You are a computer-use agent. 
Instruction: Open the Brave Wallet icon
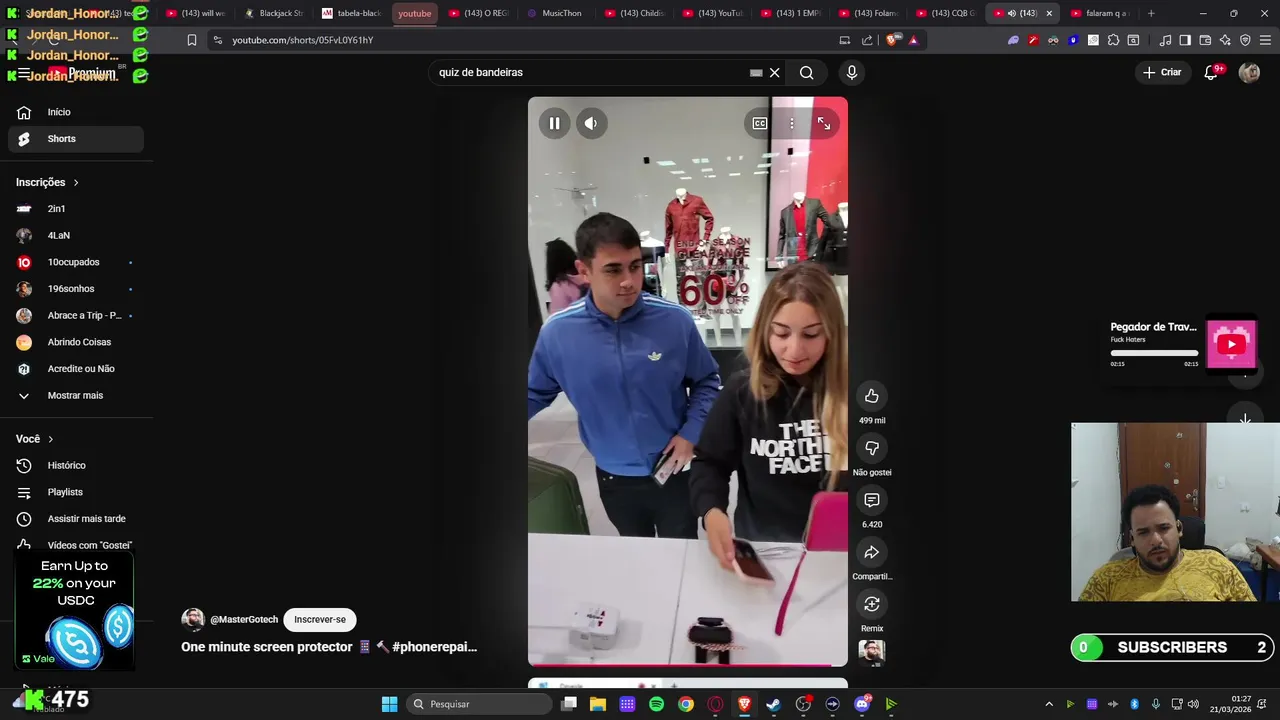click(1205, 40)
